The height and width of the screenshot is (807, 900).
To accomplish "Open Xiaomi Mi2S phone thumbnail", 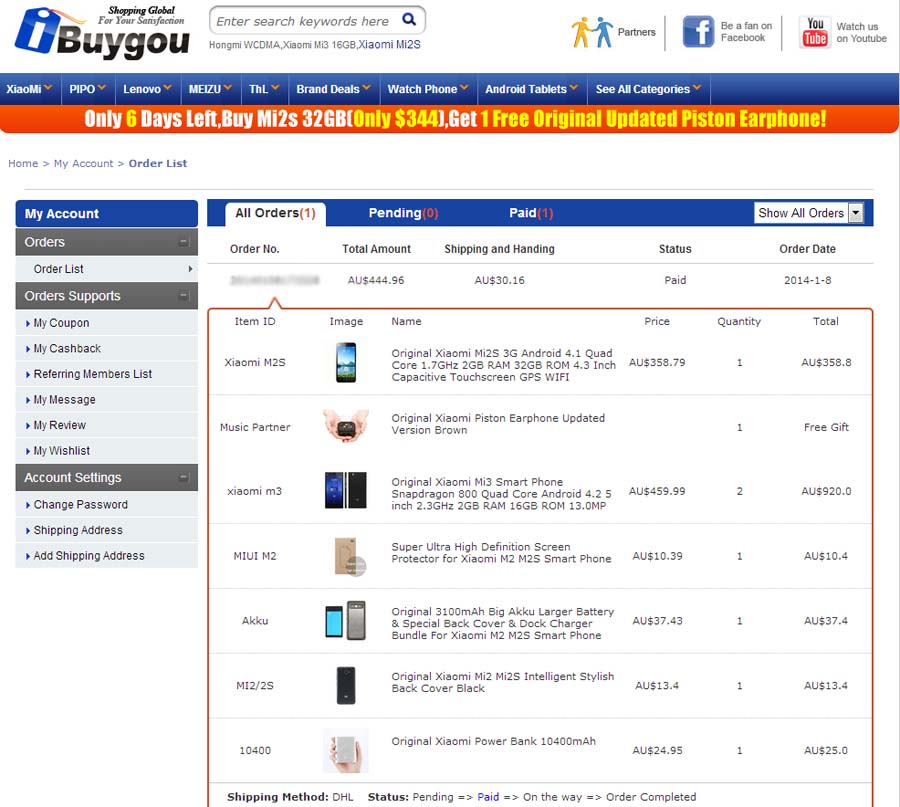I will pos(346,362).
